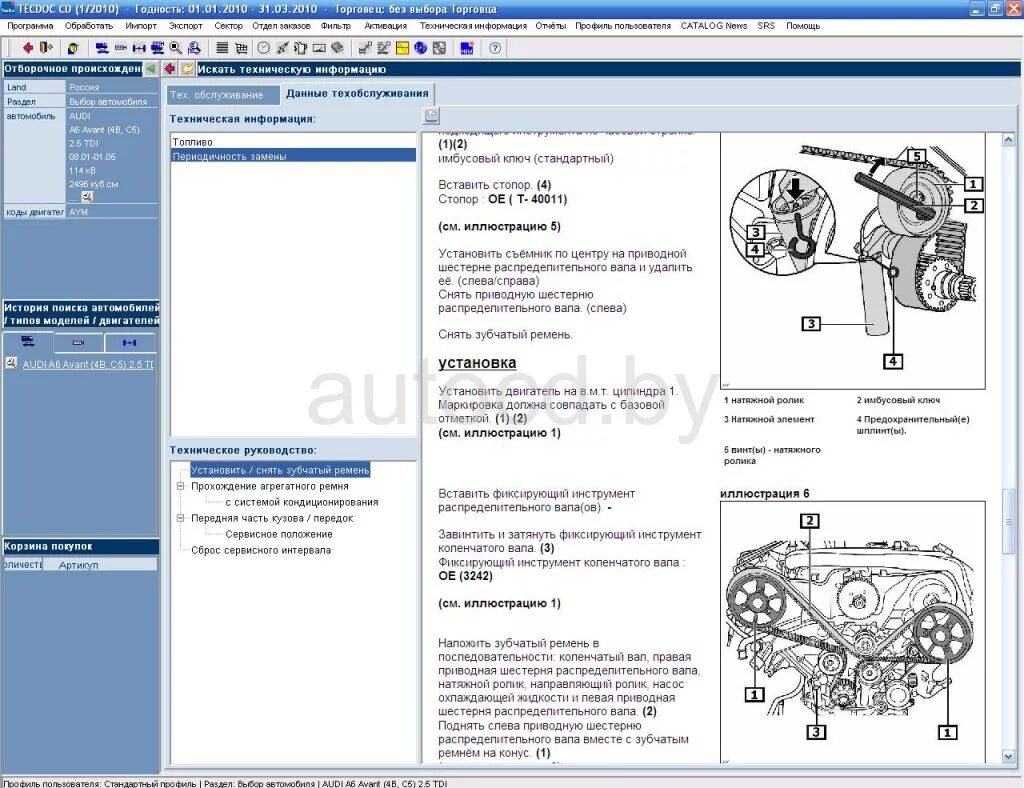The image size is (1024, 788).
Task: Open the vehicle search car icon in toolbar
Action: point(102,48)
